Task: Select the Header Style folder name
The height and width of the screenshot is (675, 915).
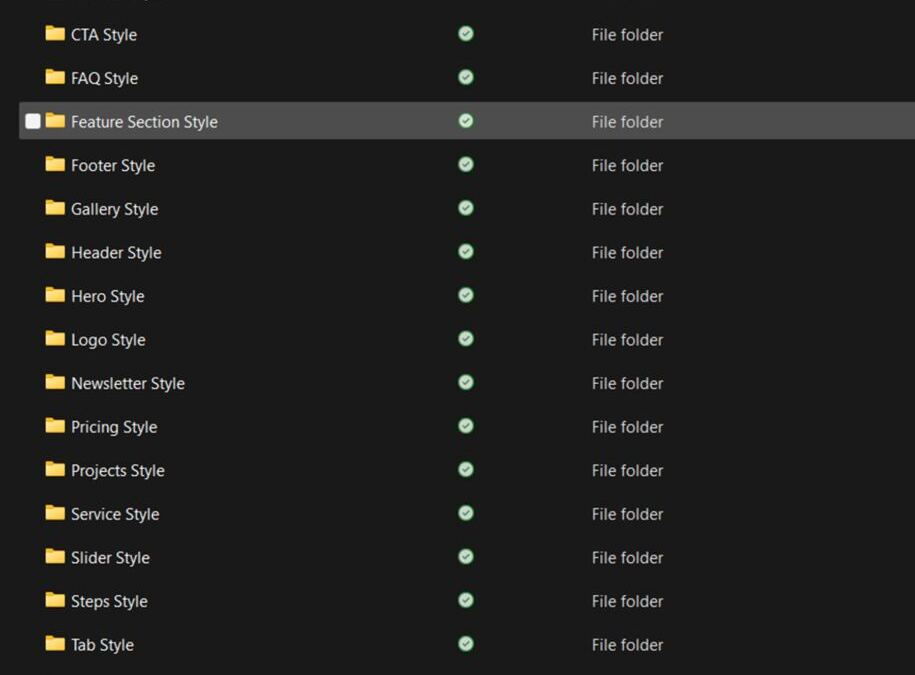Action: (116, 253)
